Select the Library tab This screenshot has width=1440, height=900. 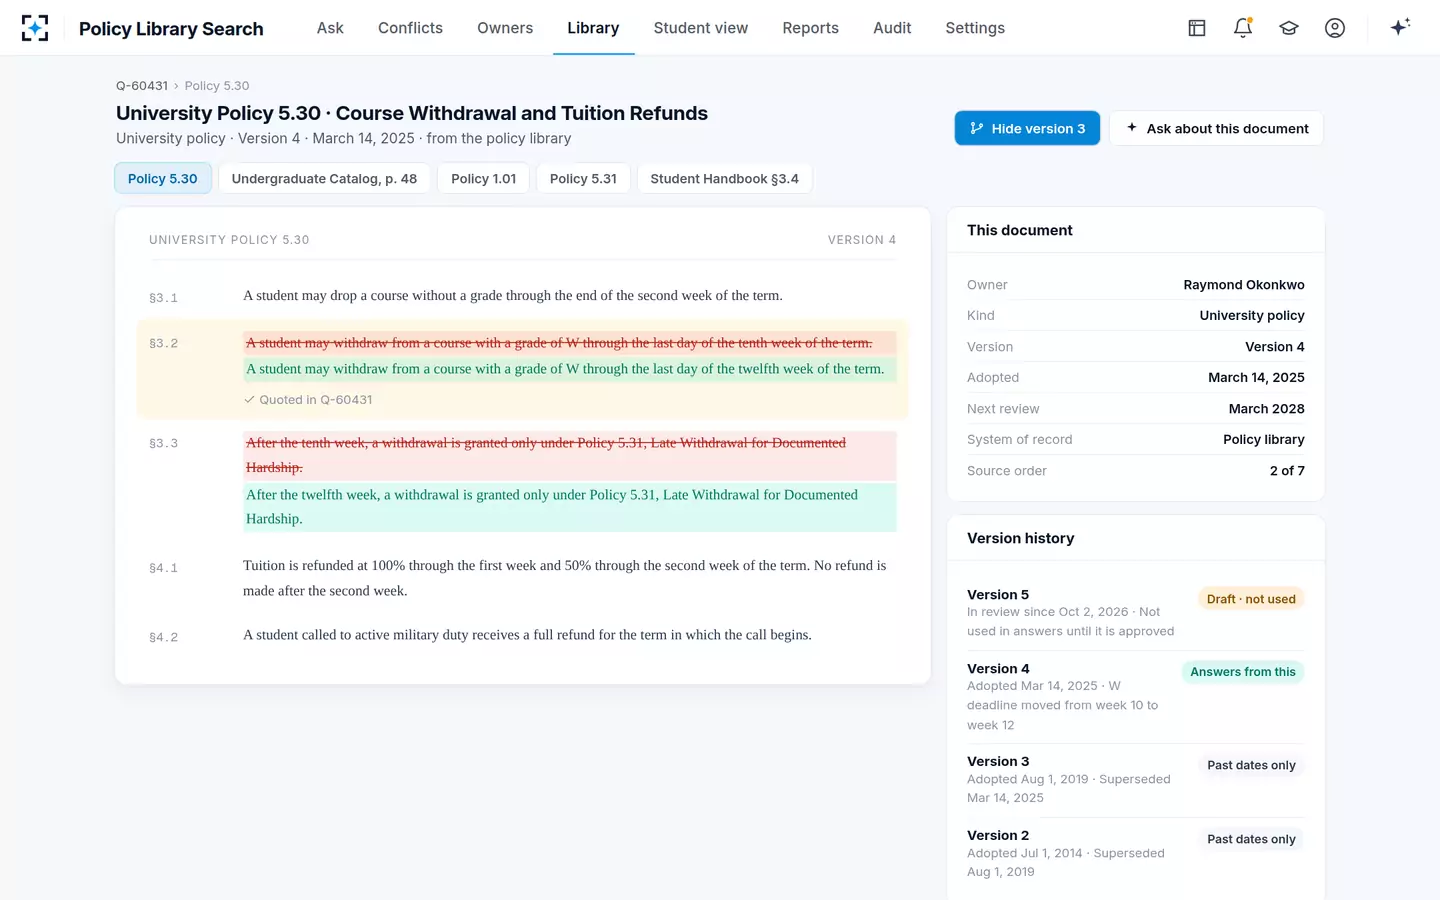tap(593, 28)
